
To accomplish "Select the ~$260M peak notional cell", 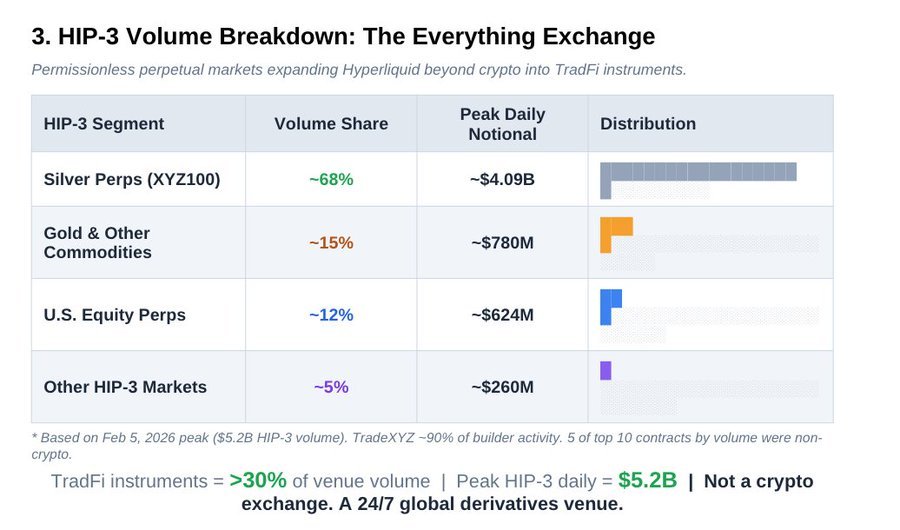I will (502, 387).
